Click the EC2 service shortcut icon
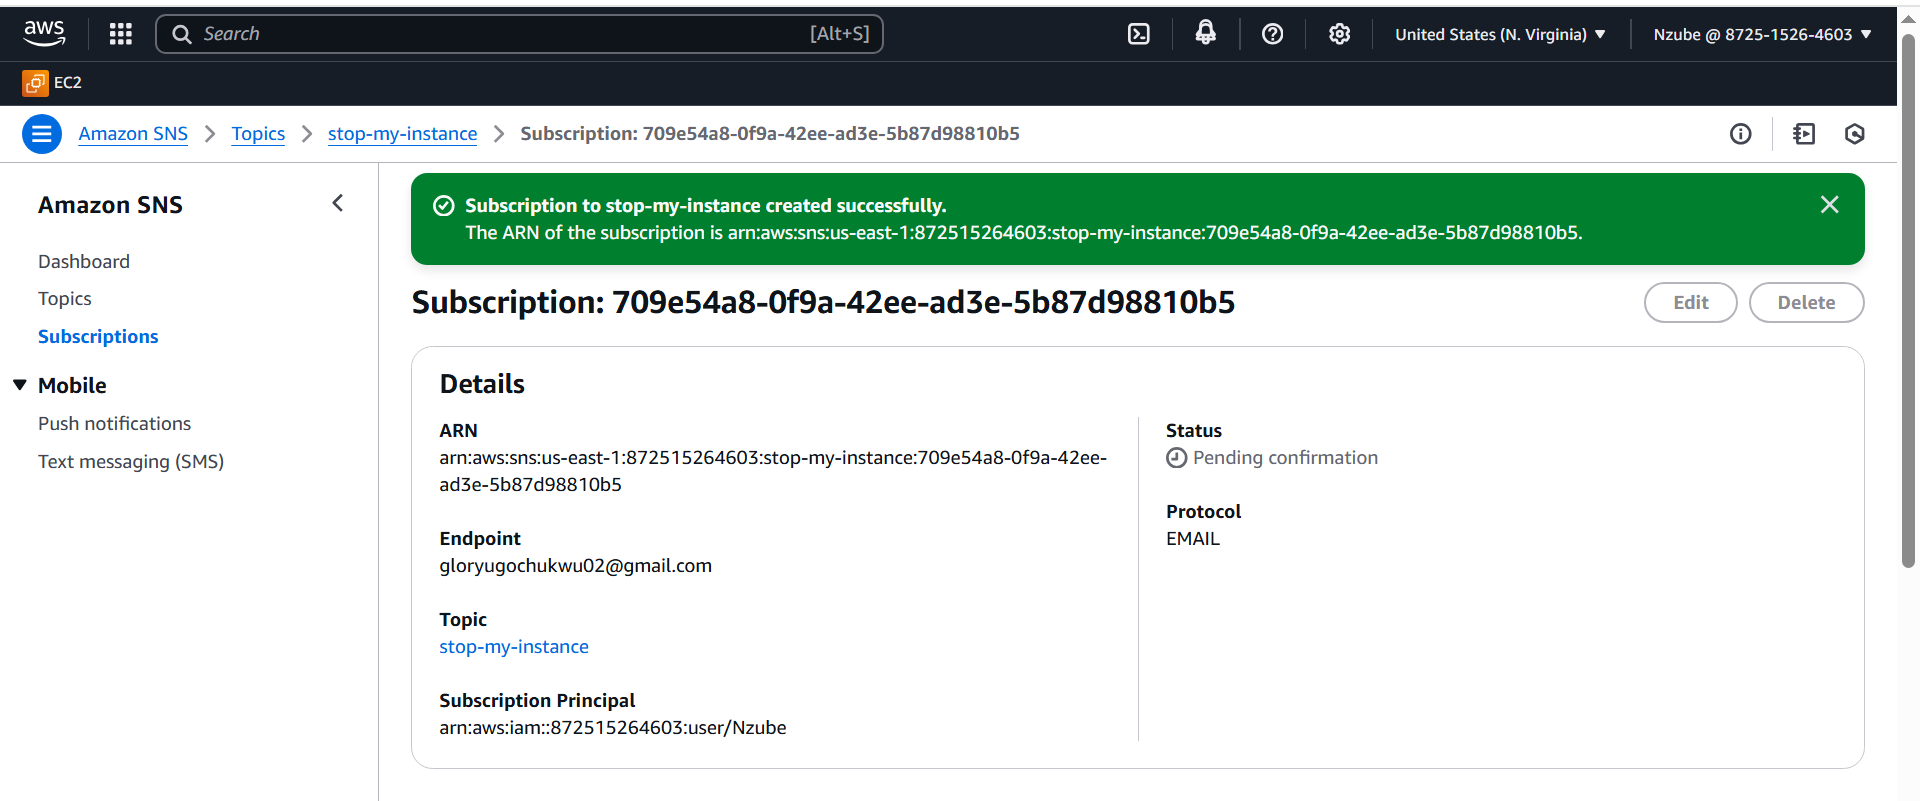This screenshot has height=801, width=1920. pos(35,83)
